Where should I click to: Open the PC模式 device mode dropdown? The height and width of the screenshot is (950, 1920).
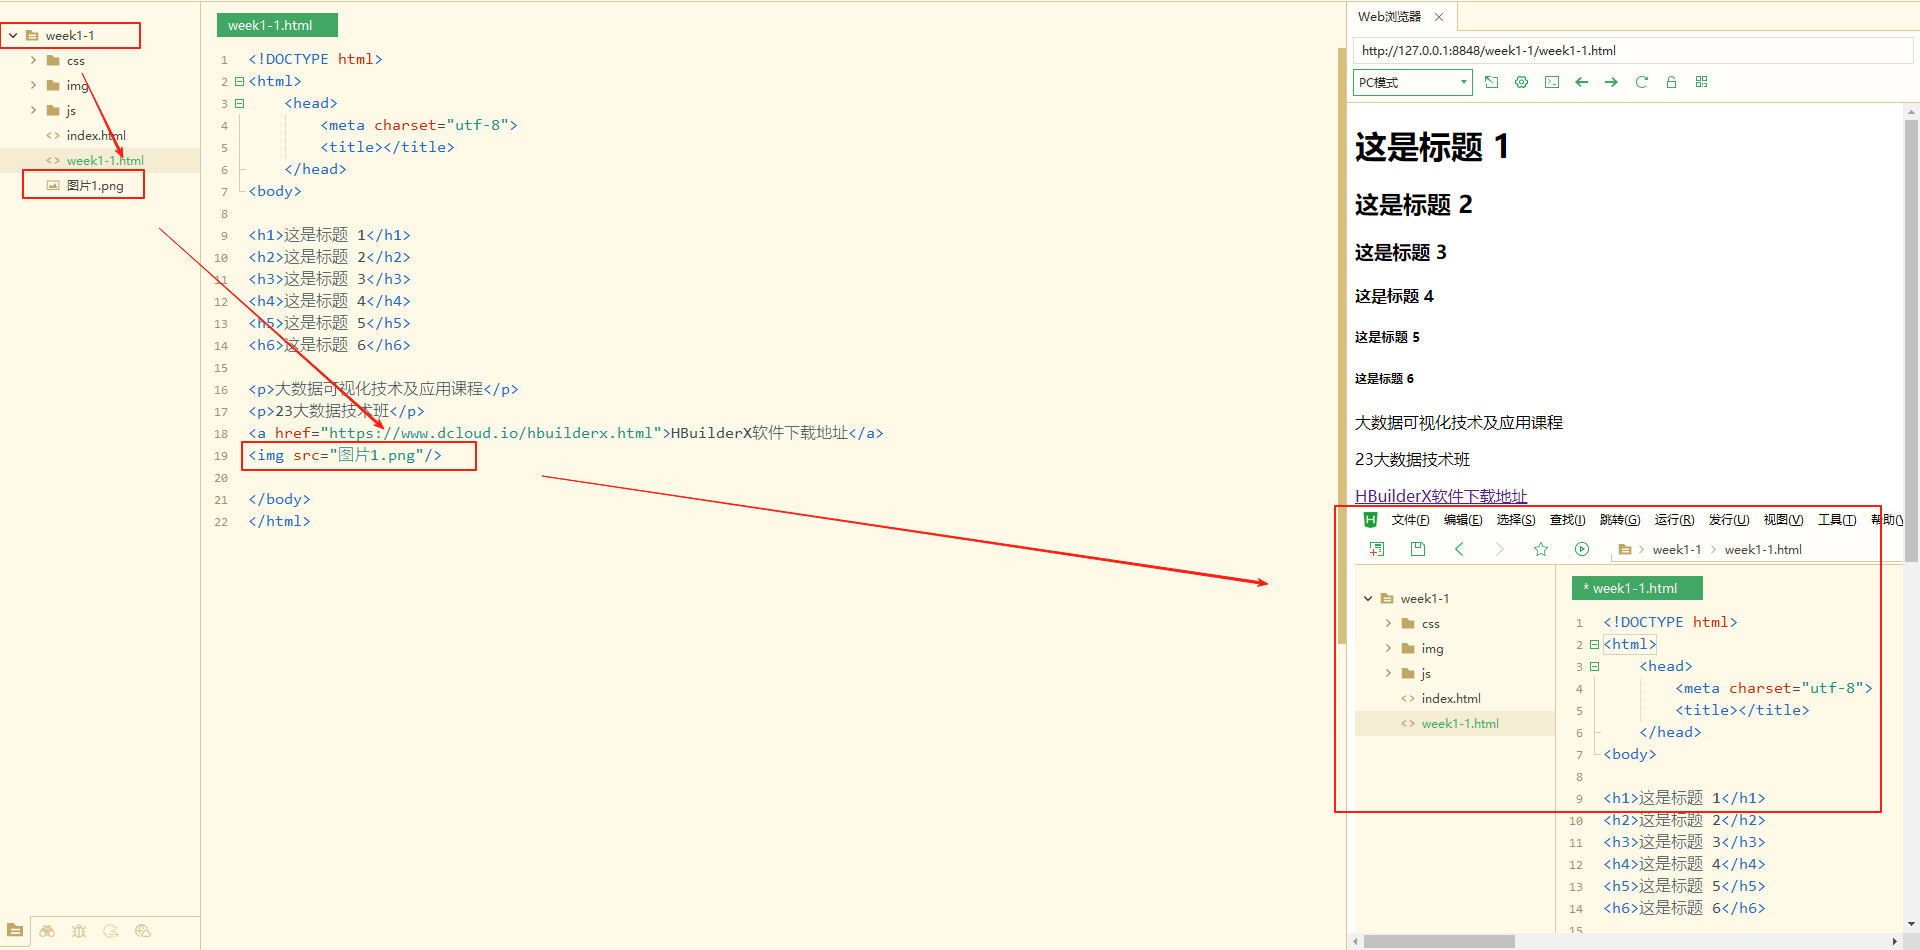tap(1413, 82)
